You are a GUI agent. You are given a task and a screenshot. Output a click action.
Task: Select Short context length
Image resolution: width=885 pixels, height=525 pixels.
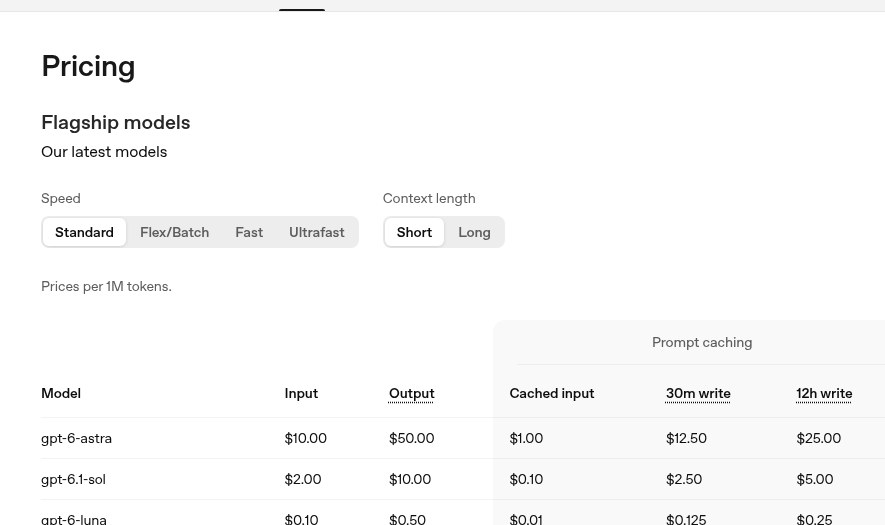click(414, 232)
